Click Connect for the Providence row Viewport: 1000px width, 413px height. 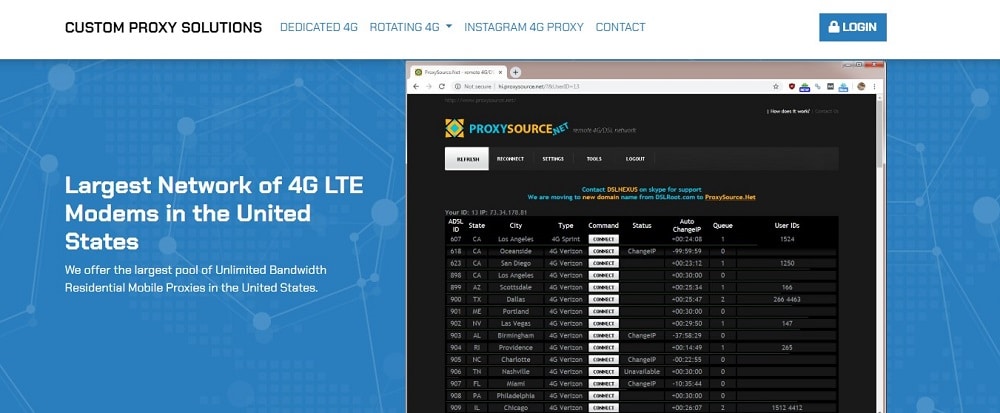(603, 347)
